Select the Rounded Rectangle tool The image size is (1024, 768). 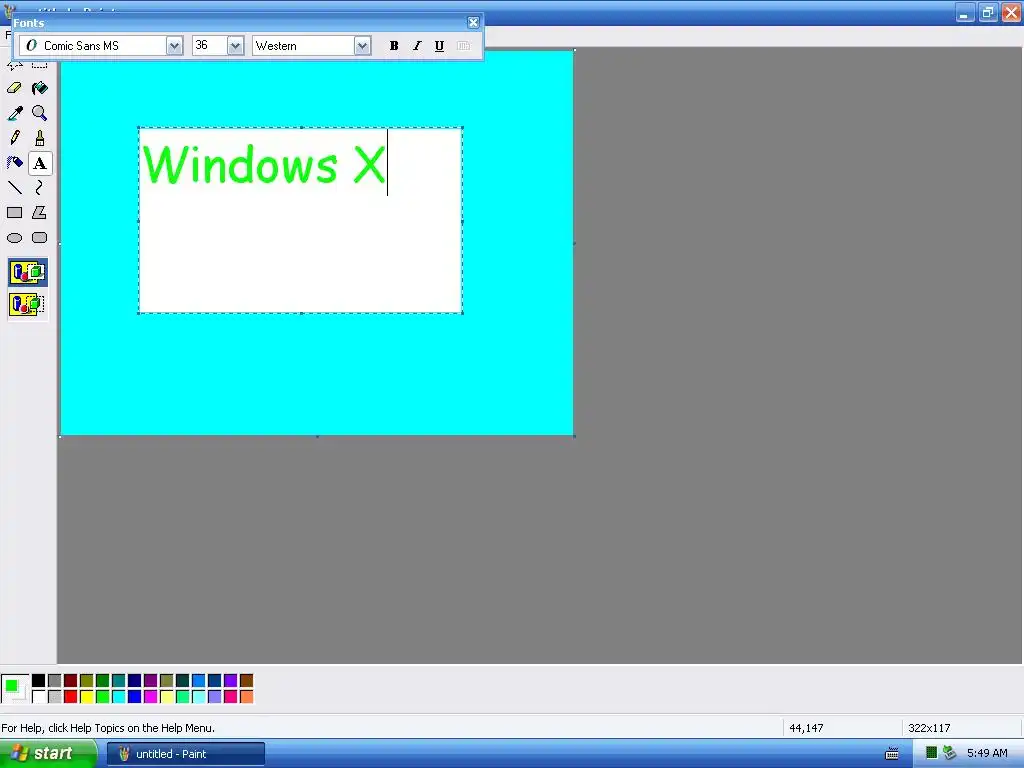click(x=40, y=238)
